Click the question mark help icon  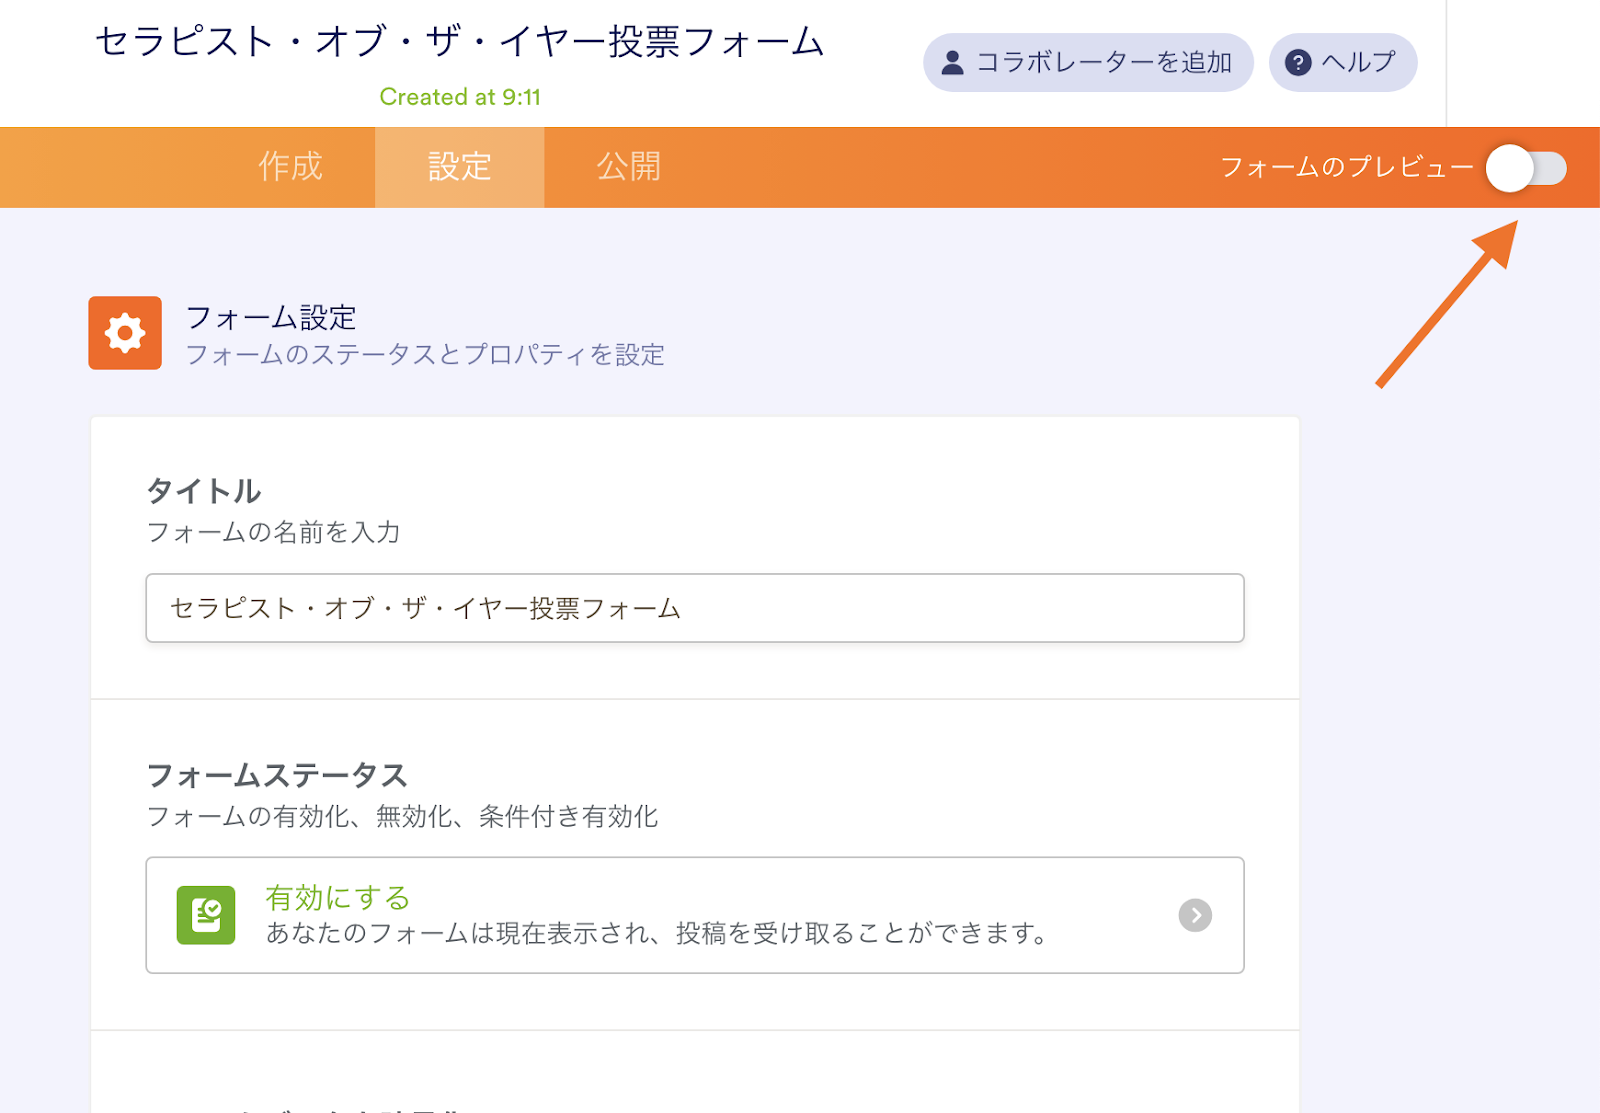1297,63
